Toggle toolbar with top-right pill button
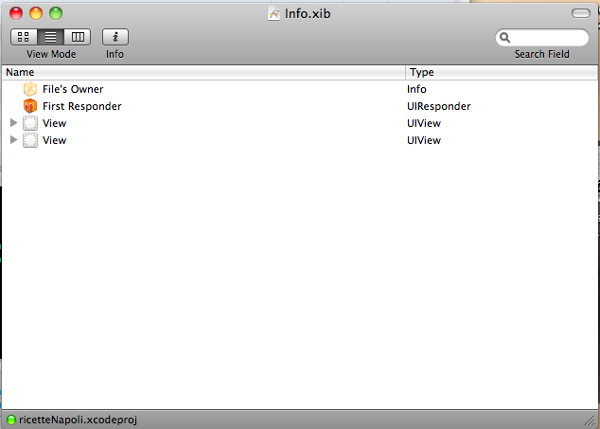 point(580,13)
